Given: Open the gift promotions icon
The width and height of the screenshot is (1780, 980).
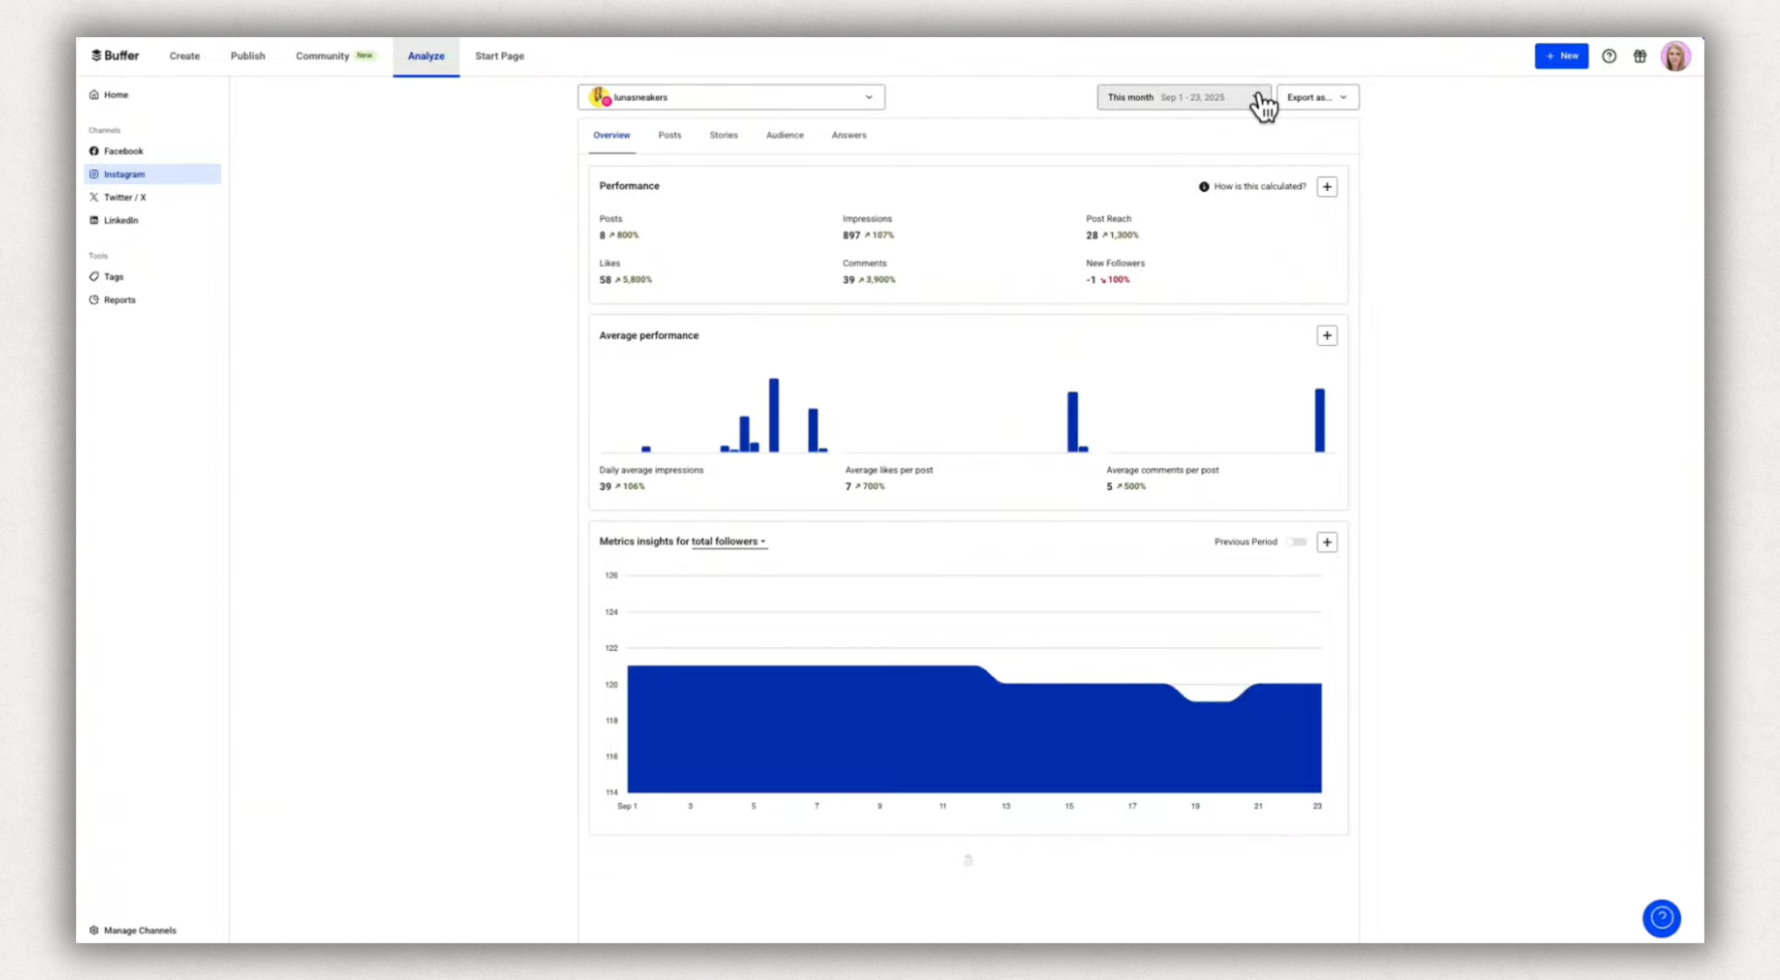Looking at the screenshot, I should pyautogui.click(x=1640, y=56).
